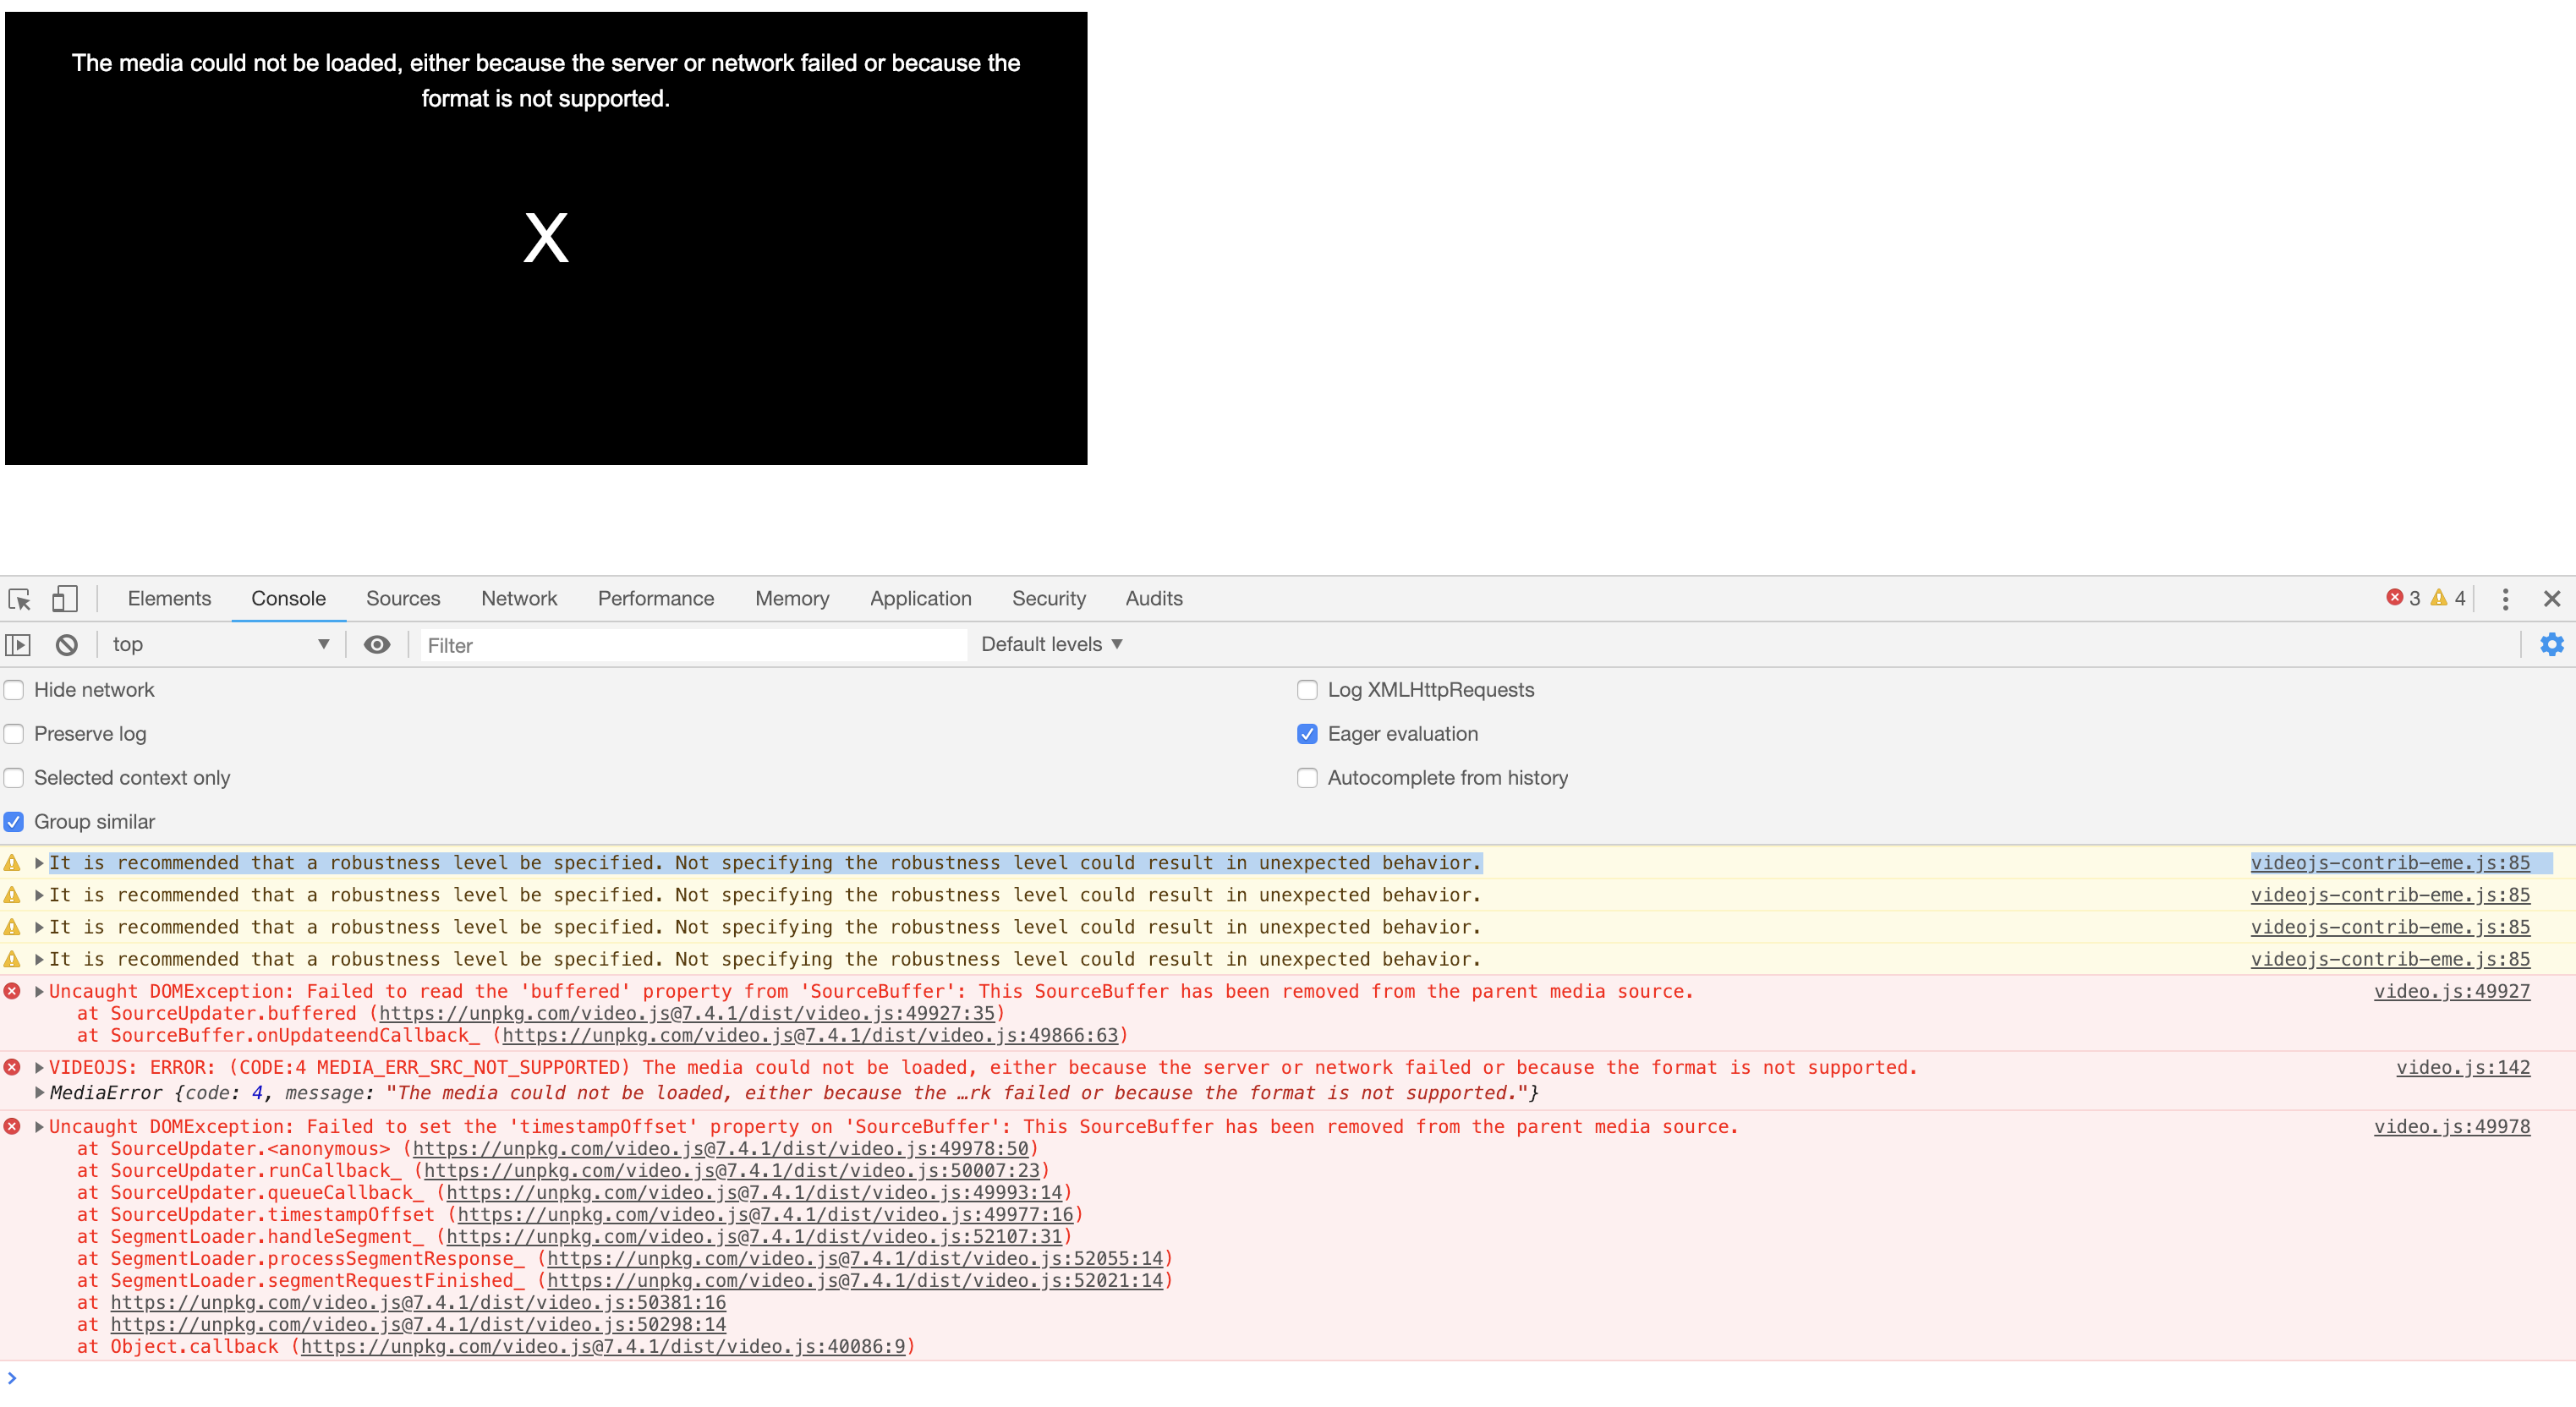Toggle the device toolbar icon
This screenshot has height=1407, width=2576.
[x=64, y=599]
